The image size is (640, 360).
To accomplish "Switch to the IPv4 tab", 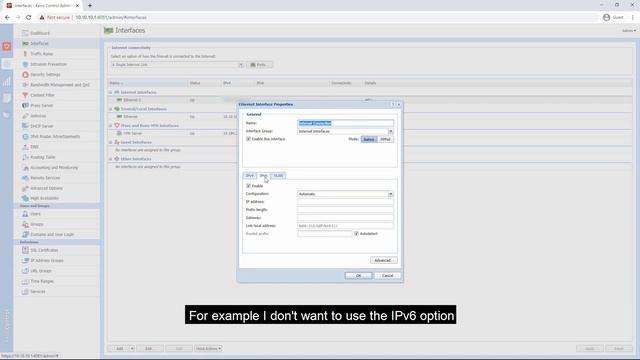I will (249, 176).
